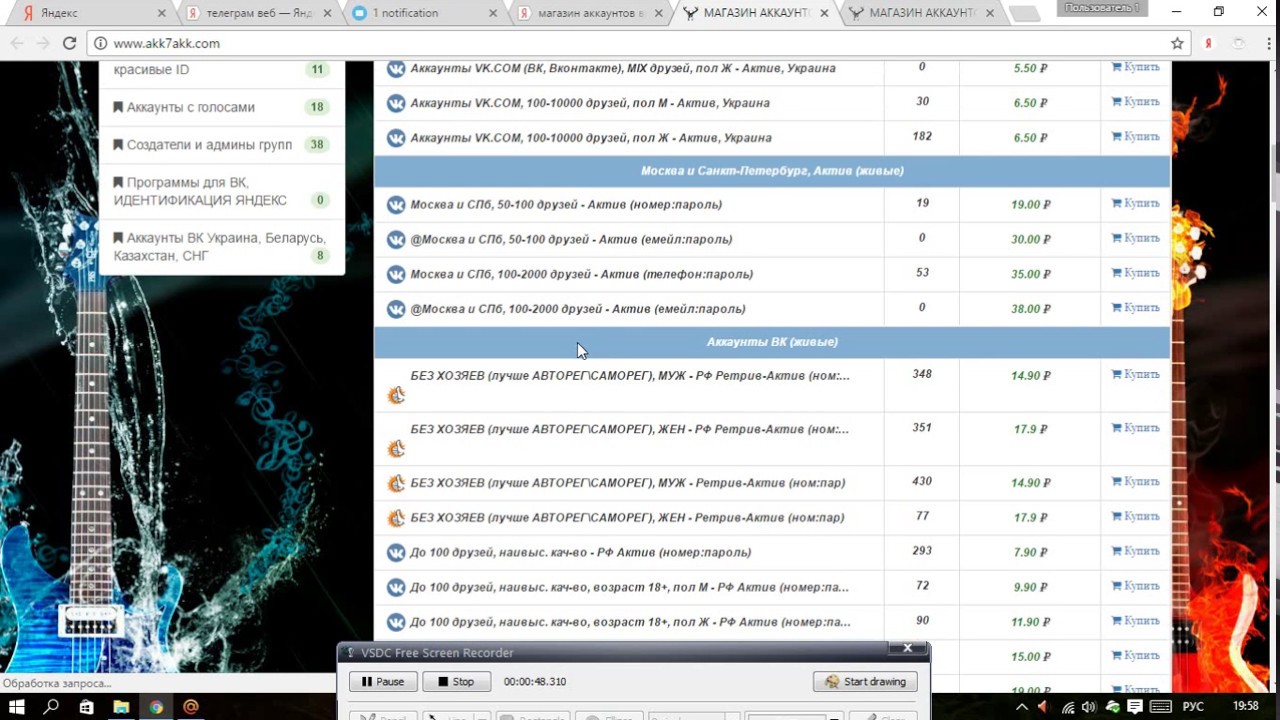Screen dimensions: 1280x720
Task: Open product Москва и СПб, 50-100 друзей (номер:пароль)
Action: coord(566,204)
